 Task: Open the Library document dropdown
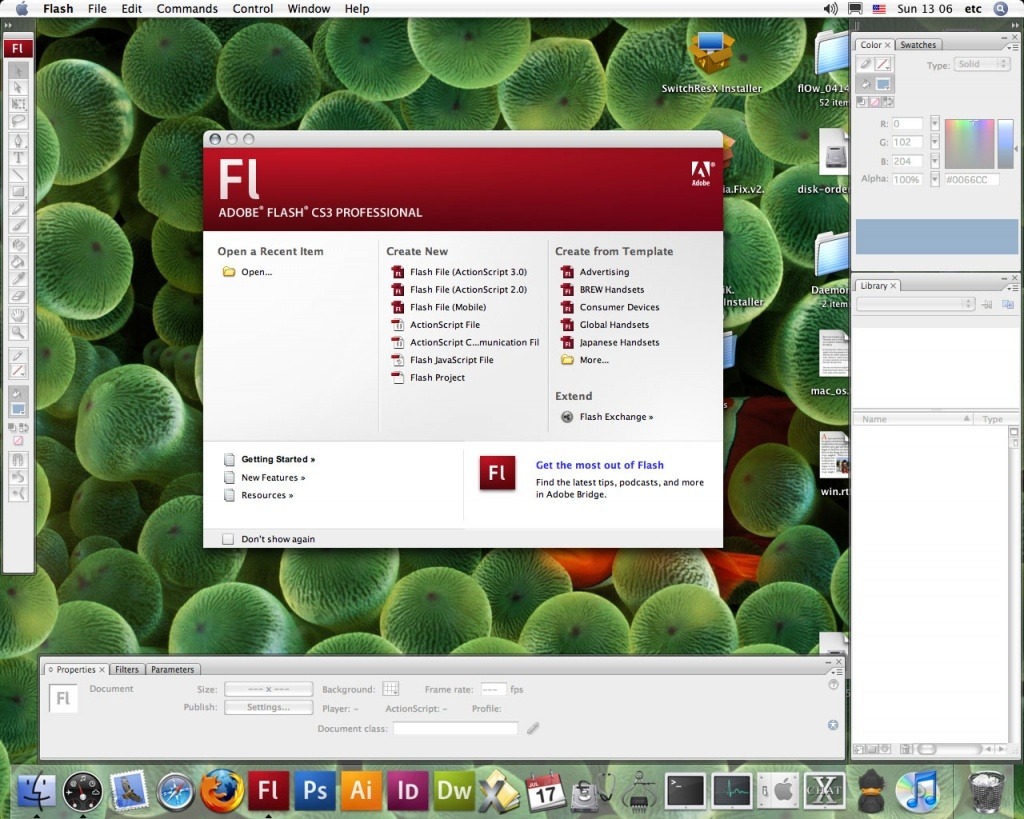click(x=916, y=304)
